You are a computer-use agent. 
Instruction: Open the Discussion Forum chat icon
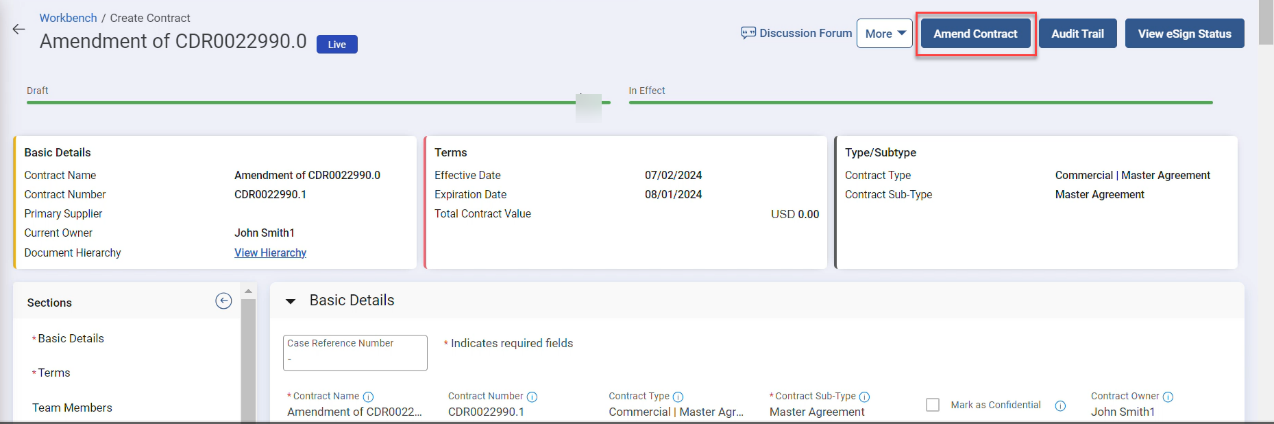click(748, 33)
